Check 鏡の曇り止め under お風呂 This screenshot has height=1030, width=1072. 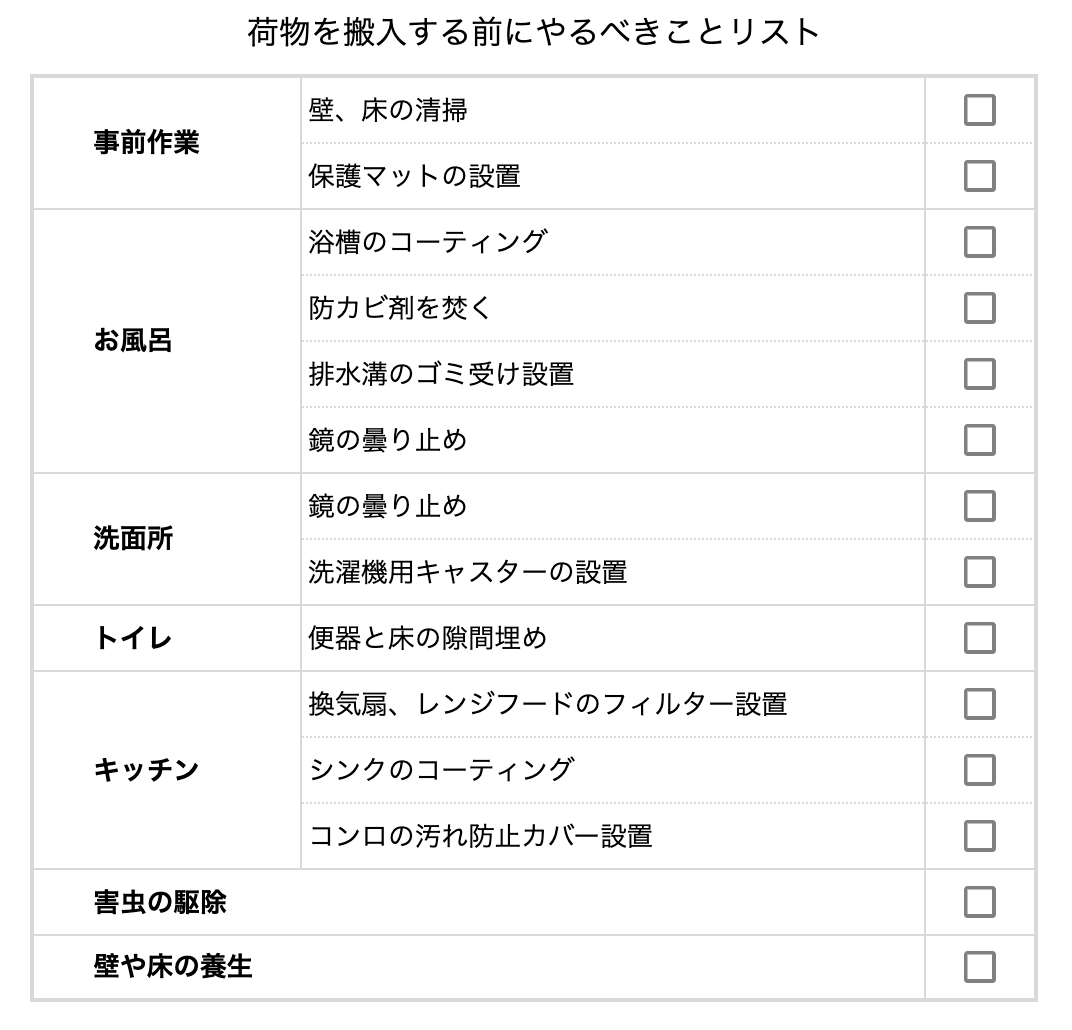pos(979,440)
